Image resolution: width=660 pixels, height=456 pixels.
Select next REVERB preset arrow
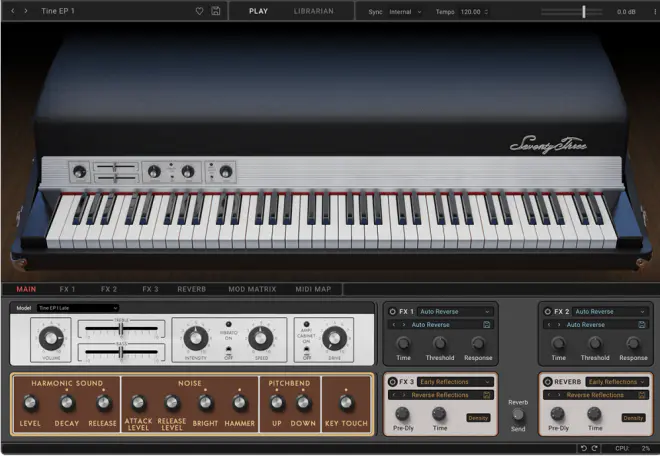point(559,395)
